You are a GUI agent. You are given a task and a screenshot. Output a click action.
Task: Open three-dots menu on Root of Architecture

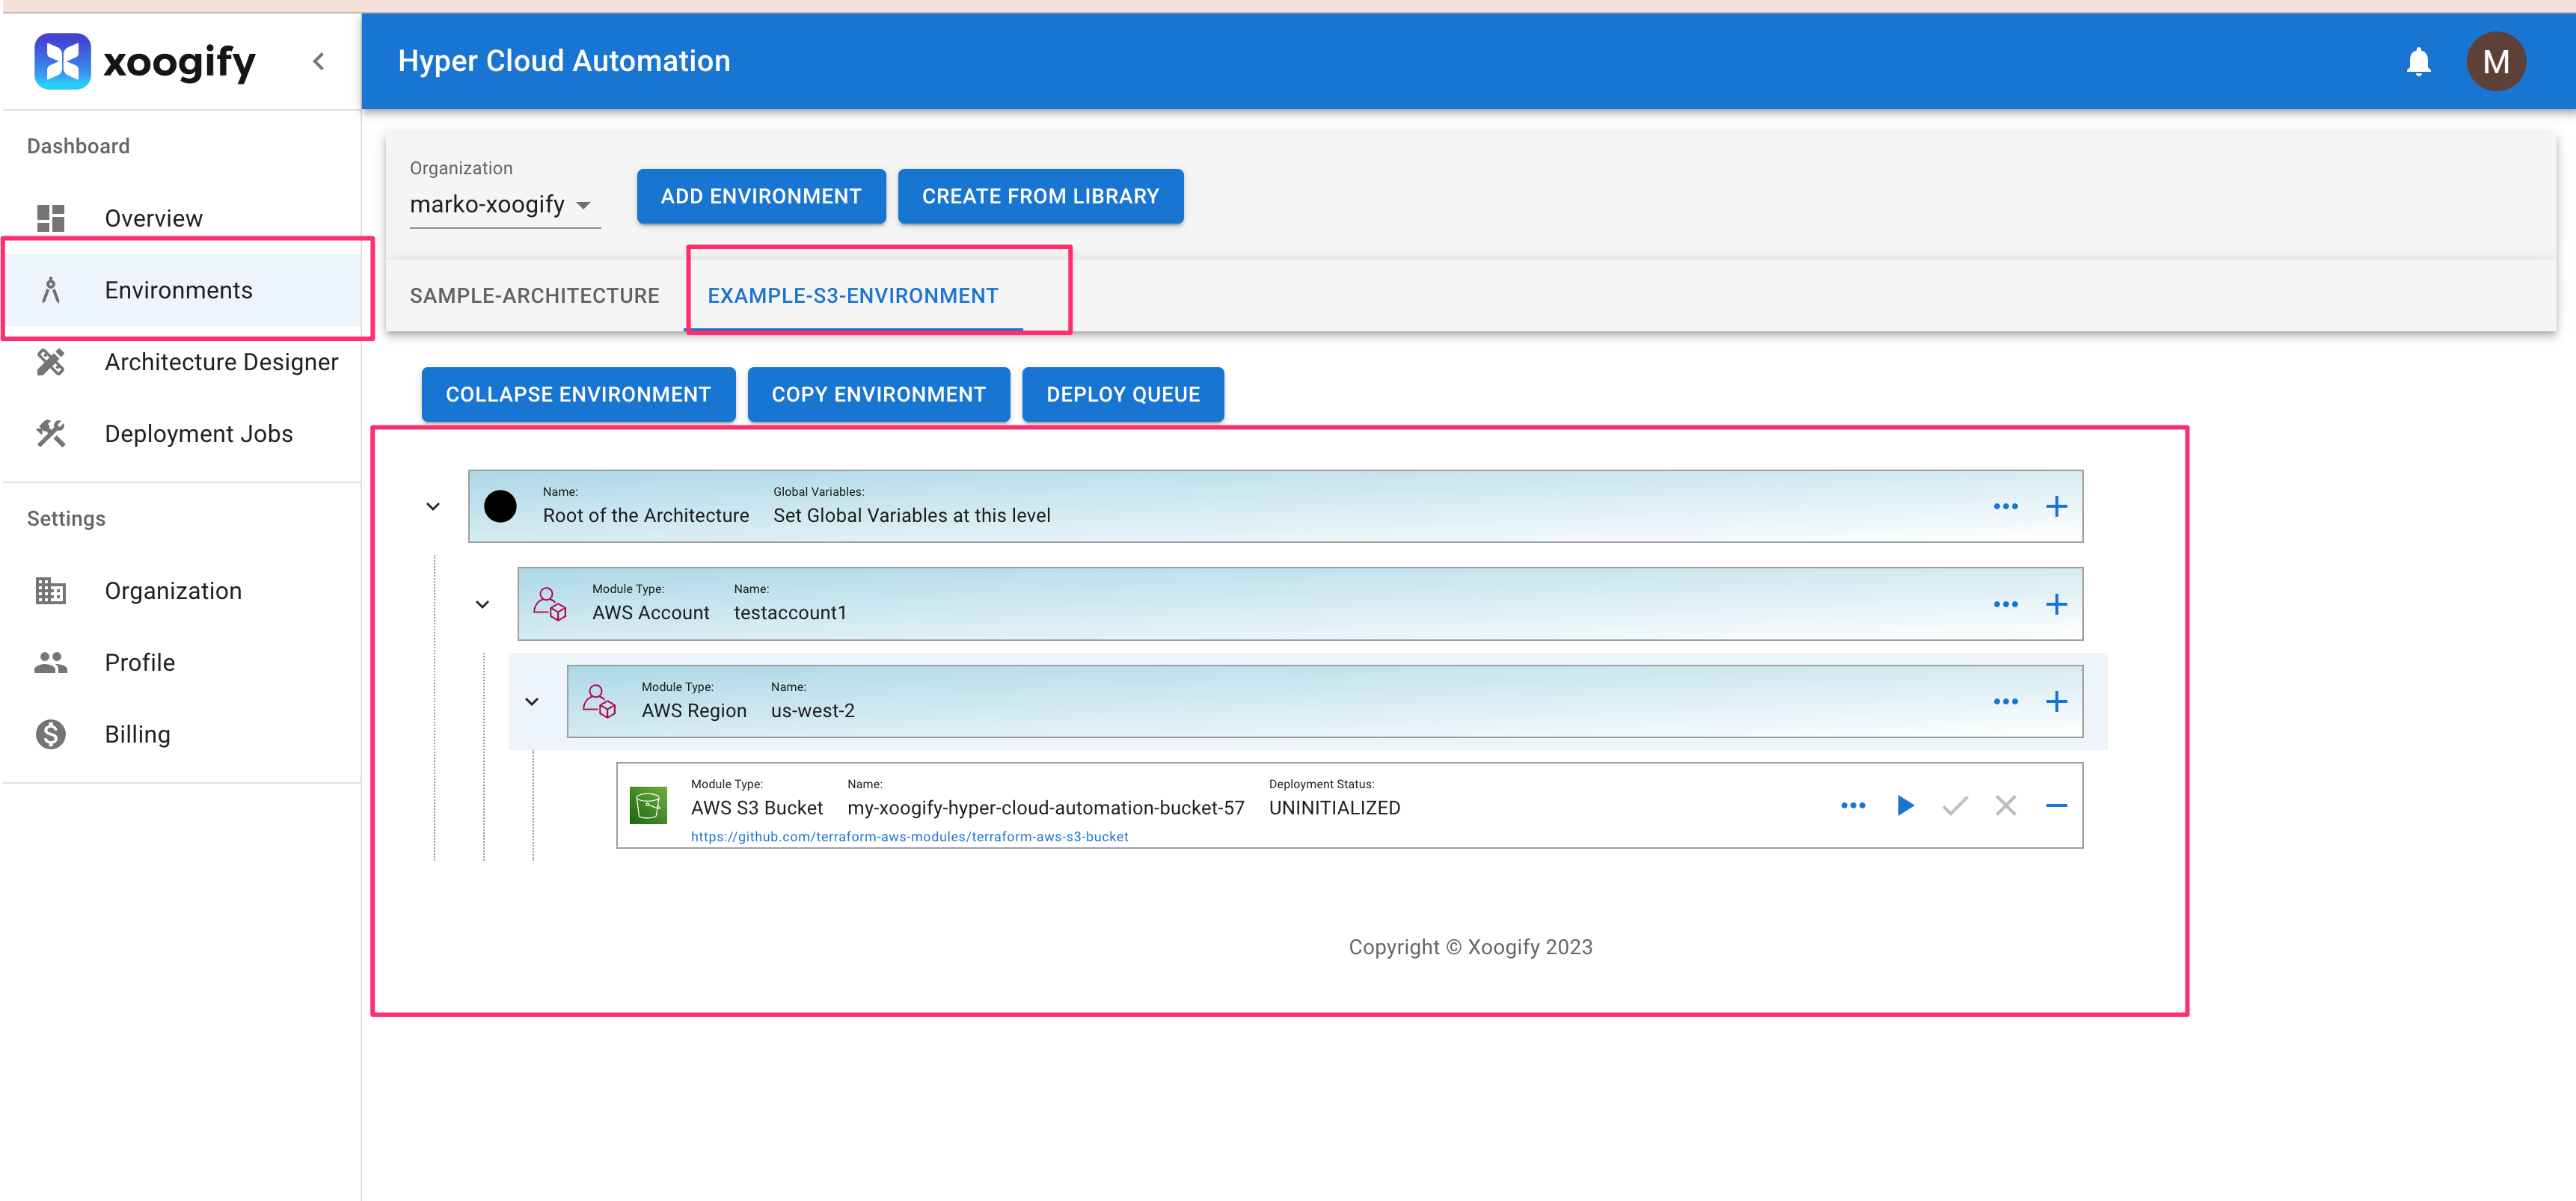2005,506
